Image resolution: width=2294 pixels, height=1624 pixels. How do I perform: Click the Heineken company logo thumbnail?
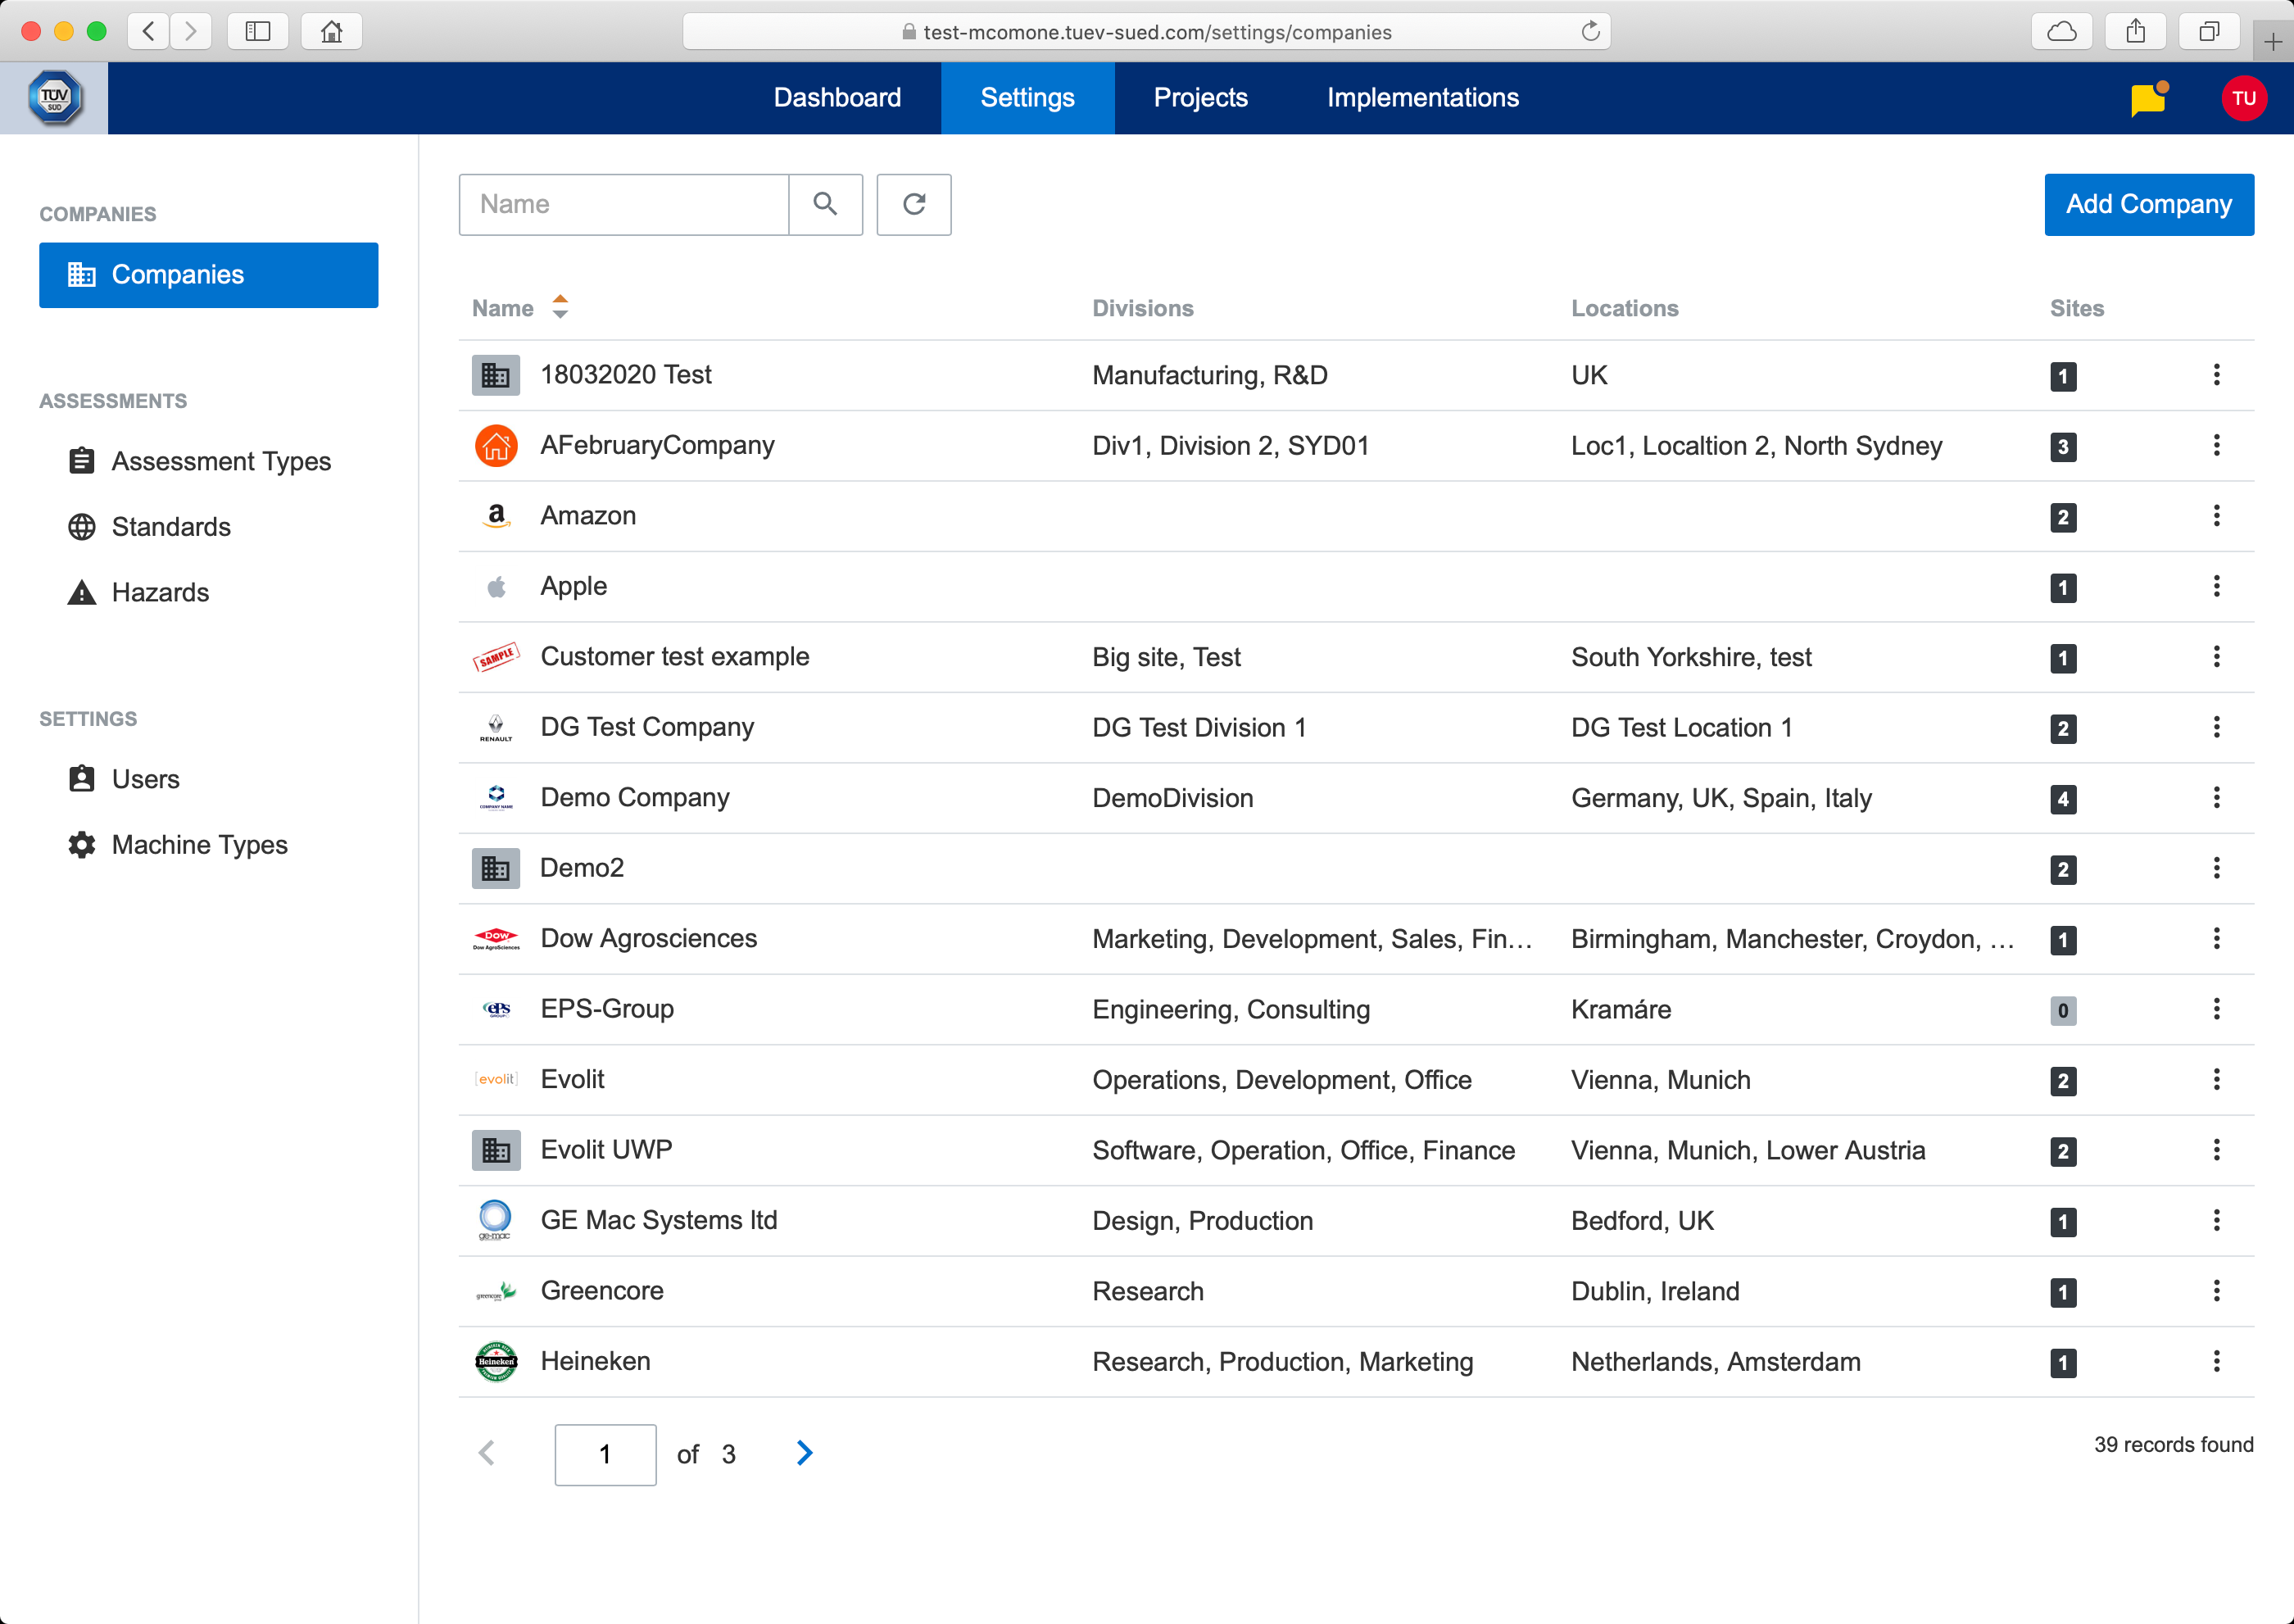(x=495, y=1361)
